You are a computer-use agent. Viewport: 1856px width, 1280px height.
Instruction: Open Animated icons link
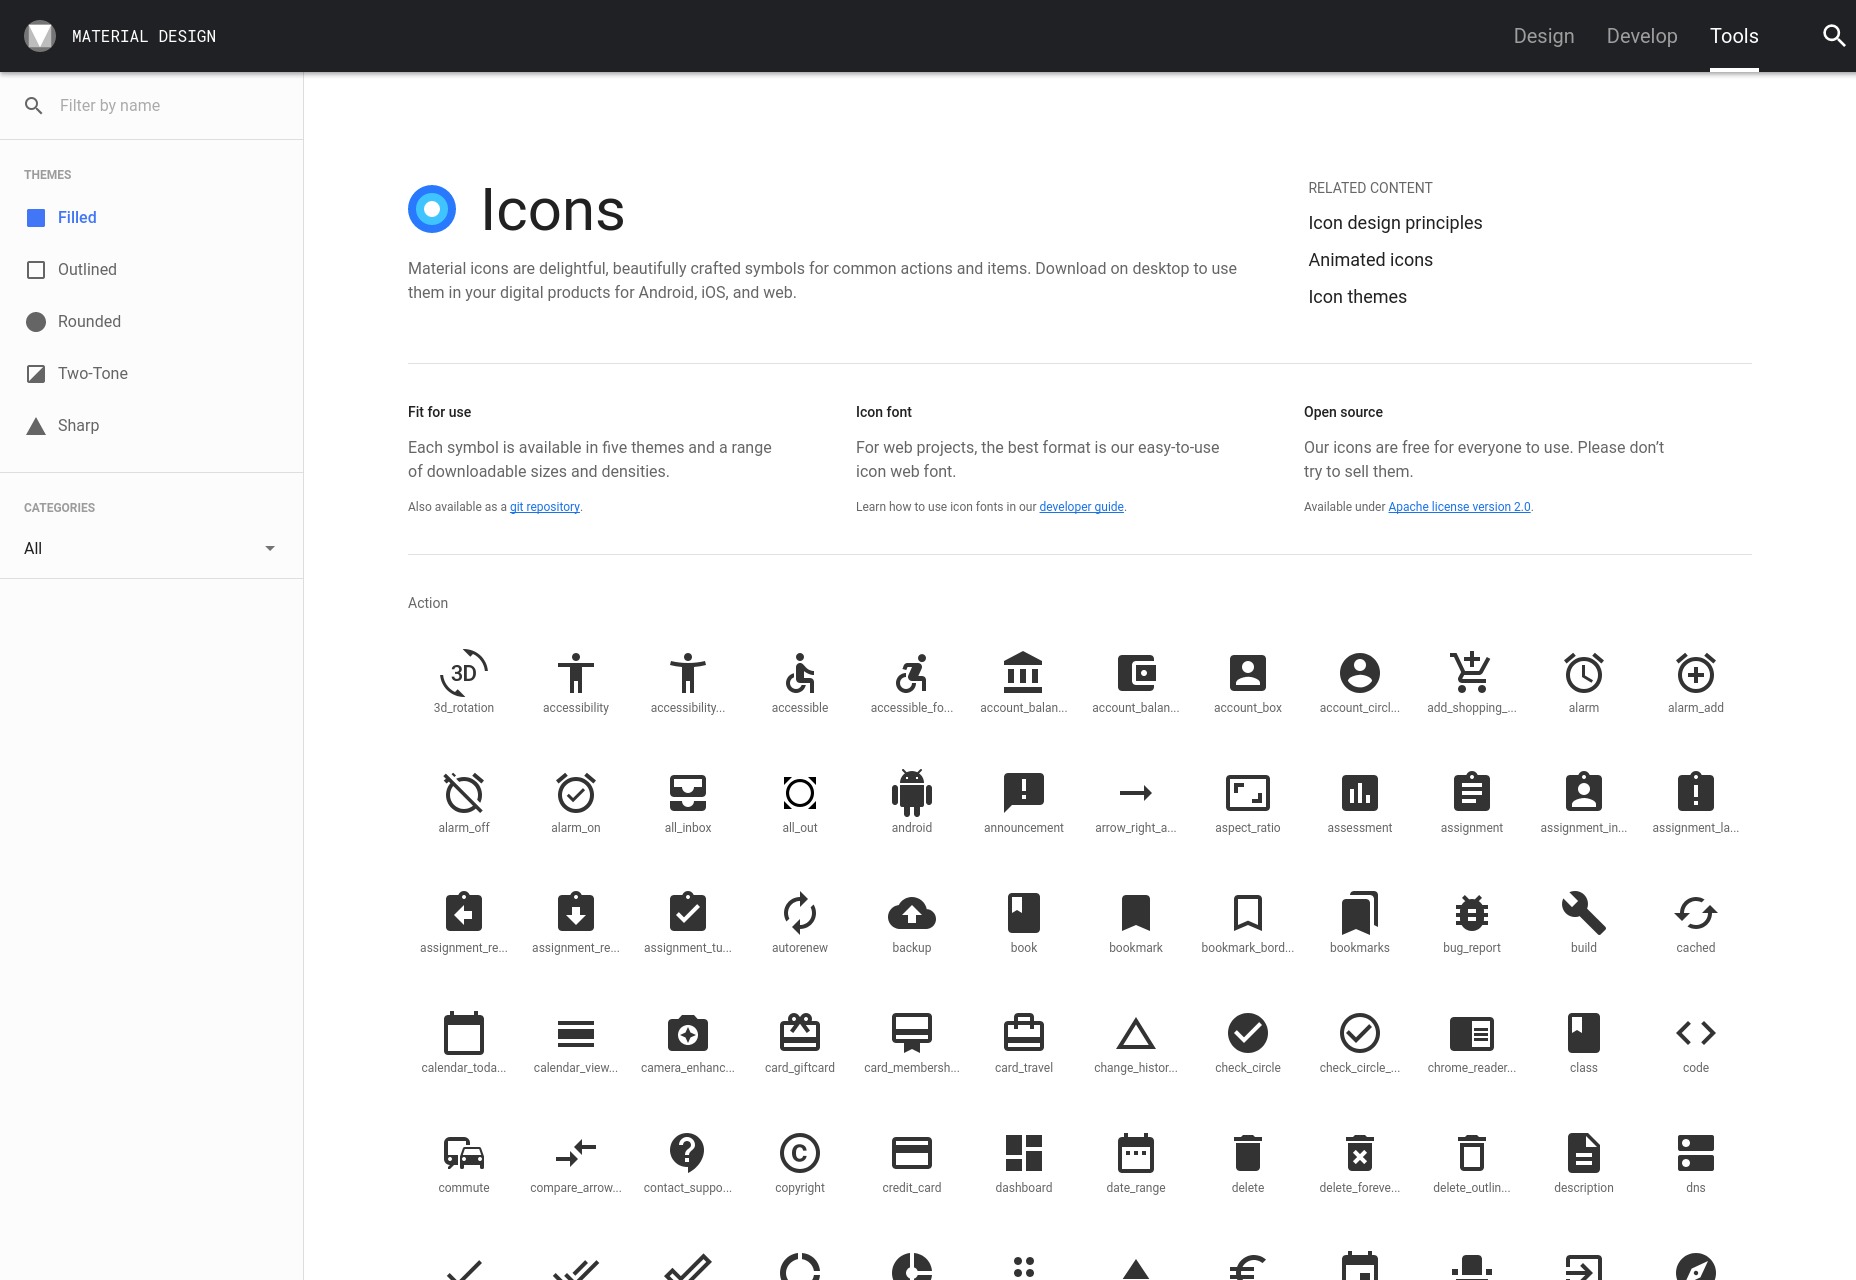(1370, 260)
